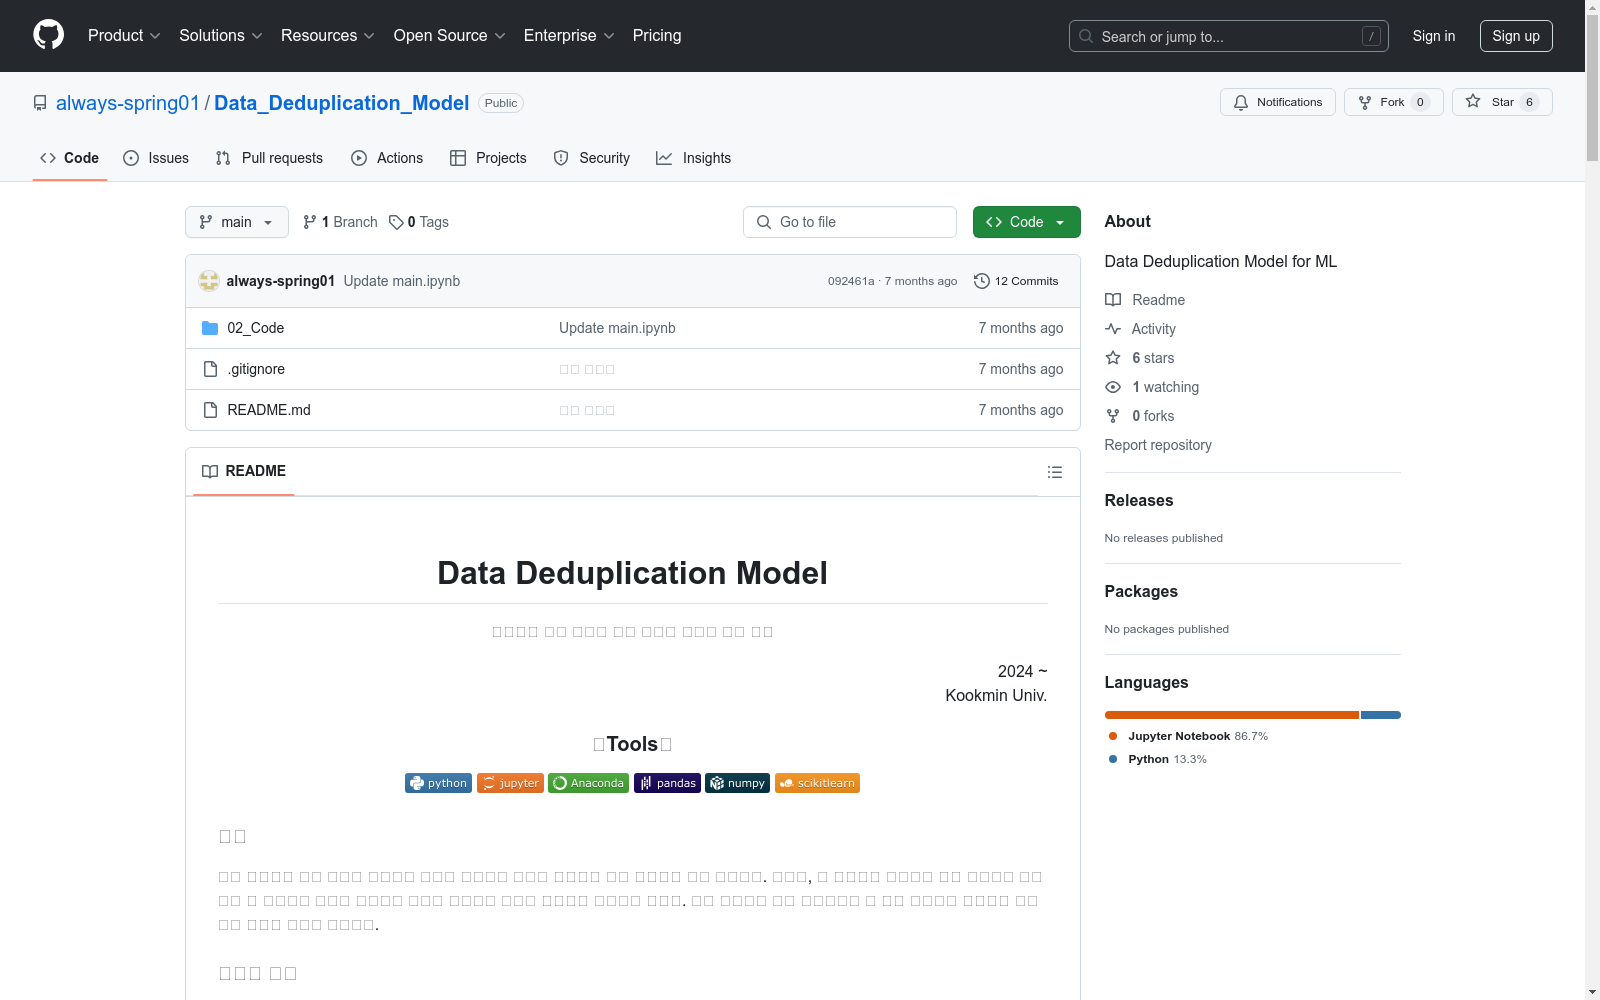Expand the Open Source menu
Image resolution: width=1600 pixels, height=1000 pixels.
[x=450, y=36]
